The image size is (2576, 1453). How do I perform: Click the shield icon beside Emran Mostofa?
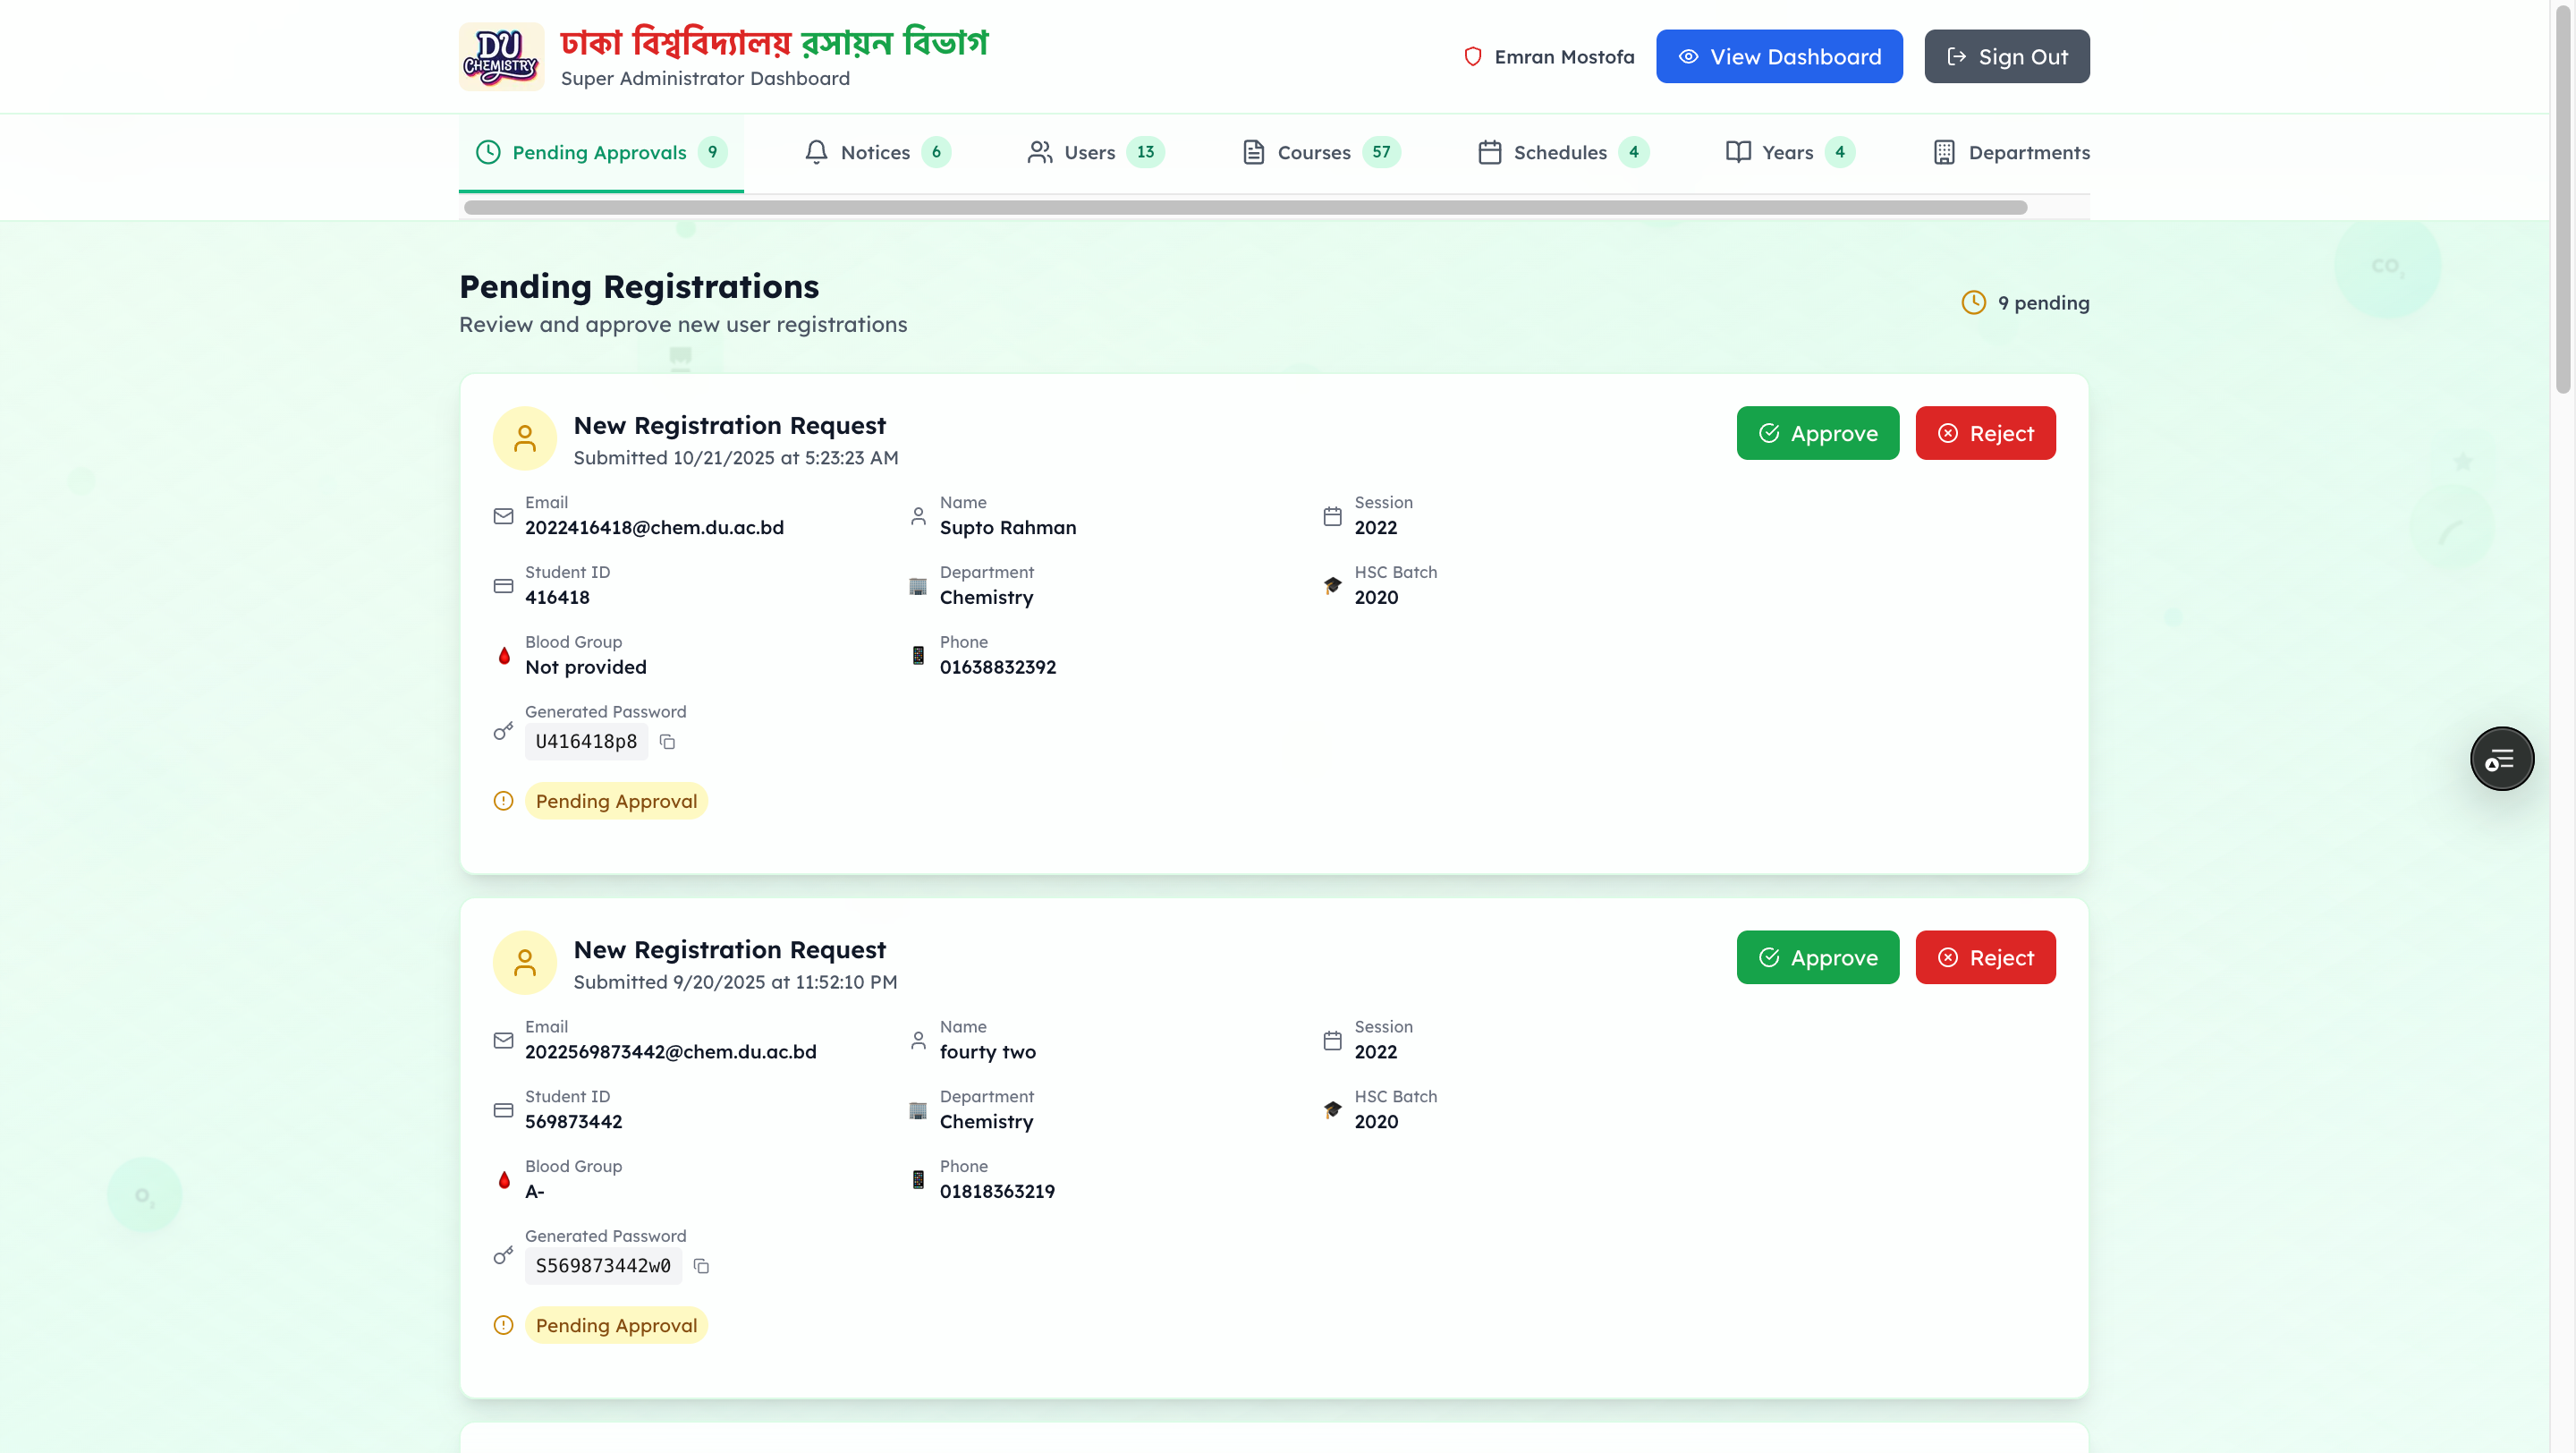click(x=1472, y=57)
